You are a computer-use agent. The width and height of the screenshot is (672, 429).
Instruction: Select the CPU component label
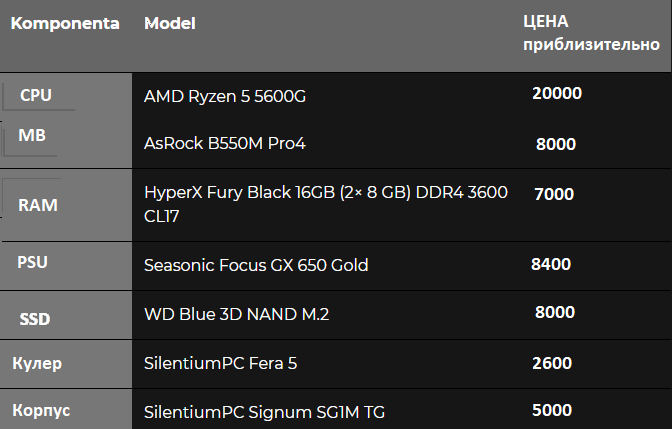click(36, 95)
